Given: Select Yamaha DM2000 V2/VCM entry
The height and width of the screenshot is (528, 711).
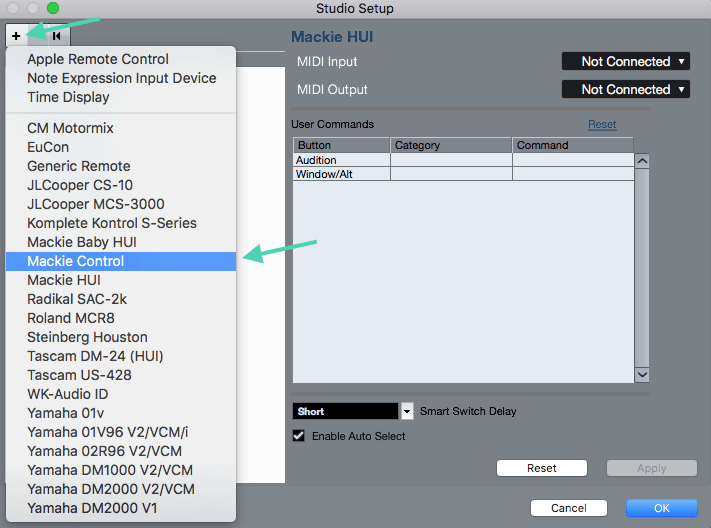Looking at the screenshot, I should 121,490.
